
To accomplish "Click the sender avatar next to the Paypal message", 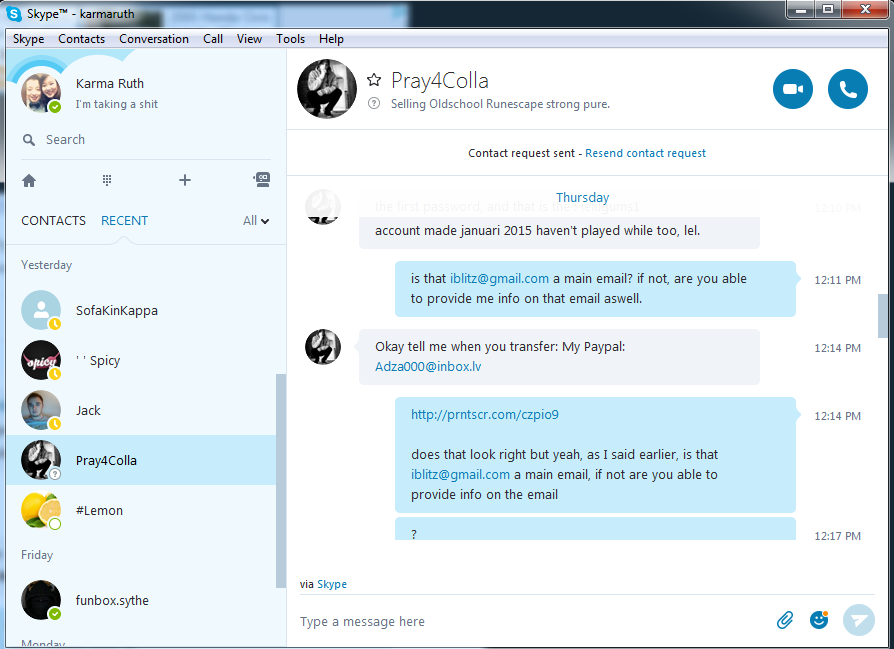I will (323, 347).
